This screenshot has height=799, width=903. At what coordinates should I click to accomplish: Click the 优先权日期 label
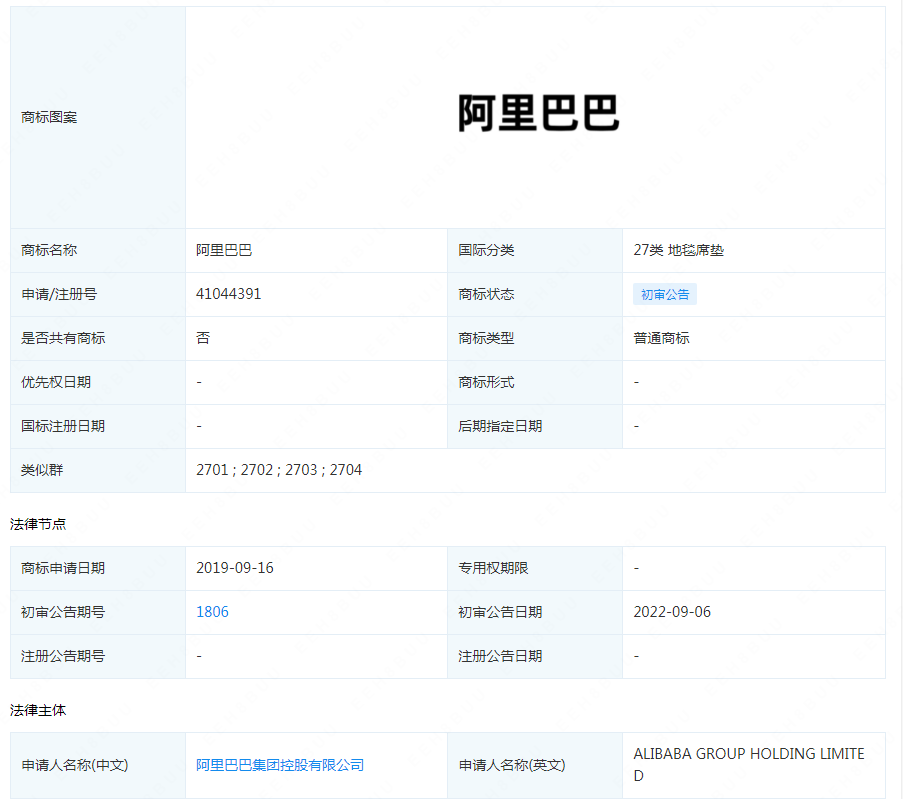coord(56,383)
